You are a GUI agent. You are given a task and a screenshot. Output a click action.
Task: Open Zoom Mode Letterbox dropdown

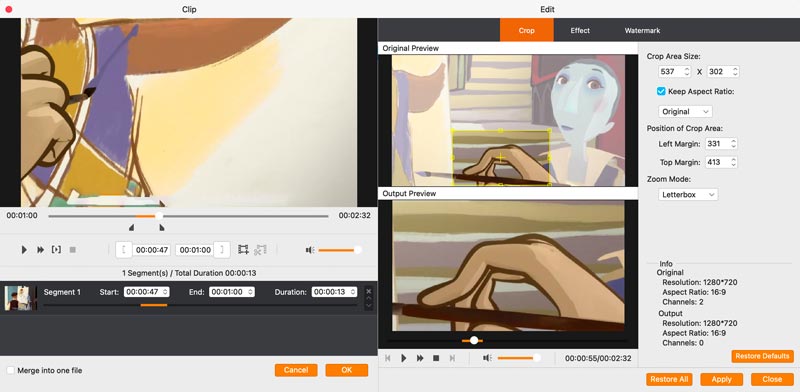click(688, 194)
